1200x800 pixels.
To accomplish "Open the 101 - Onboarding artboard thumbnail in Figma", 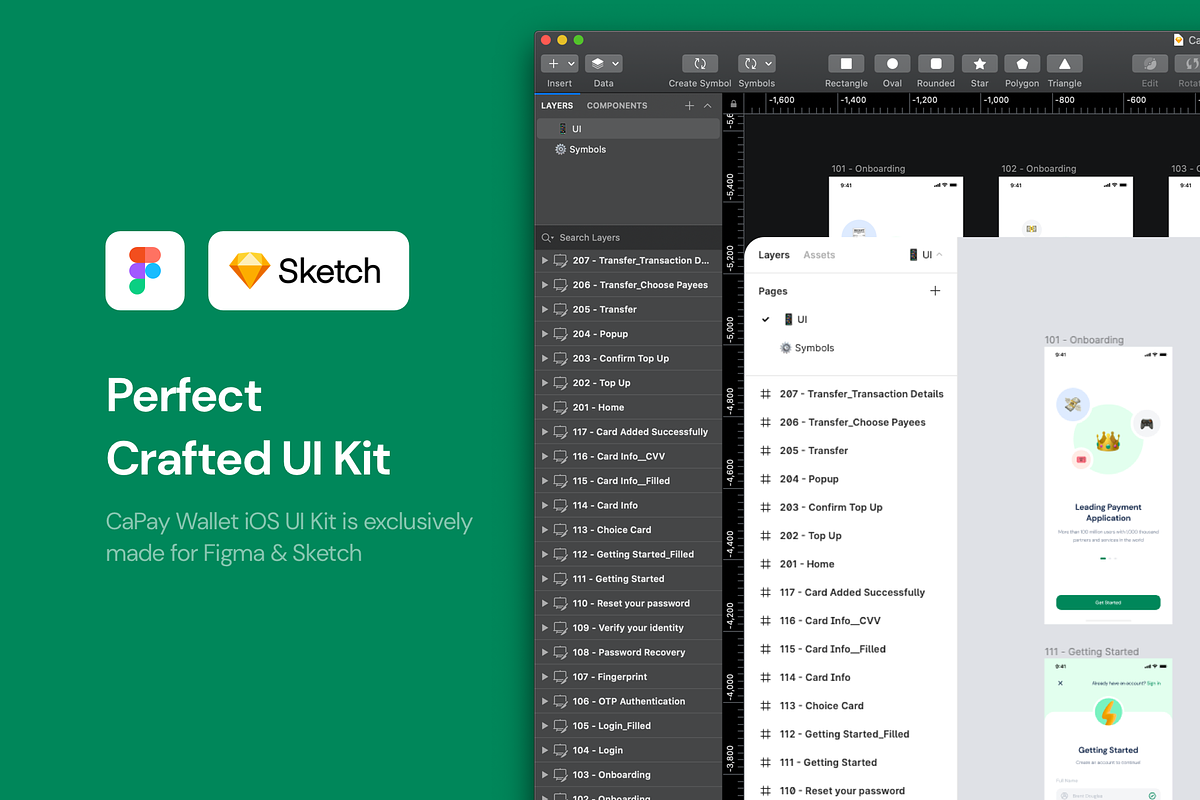I will [x=1108, y=486].
